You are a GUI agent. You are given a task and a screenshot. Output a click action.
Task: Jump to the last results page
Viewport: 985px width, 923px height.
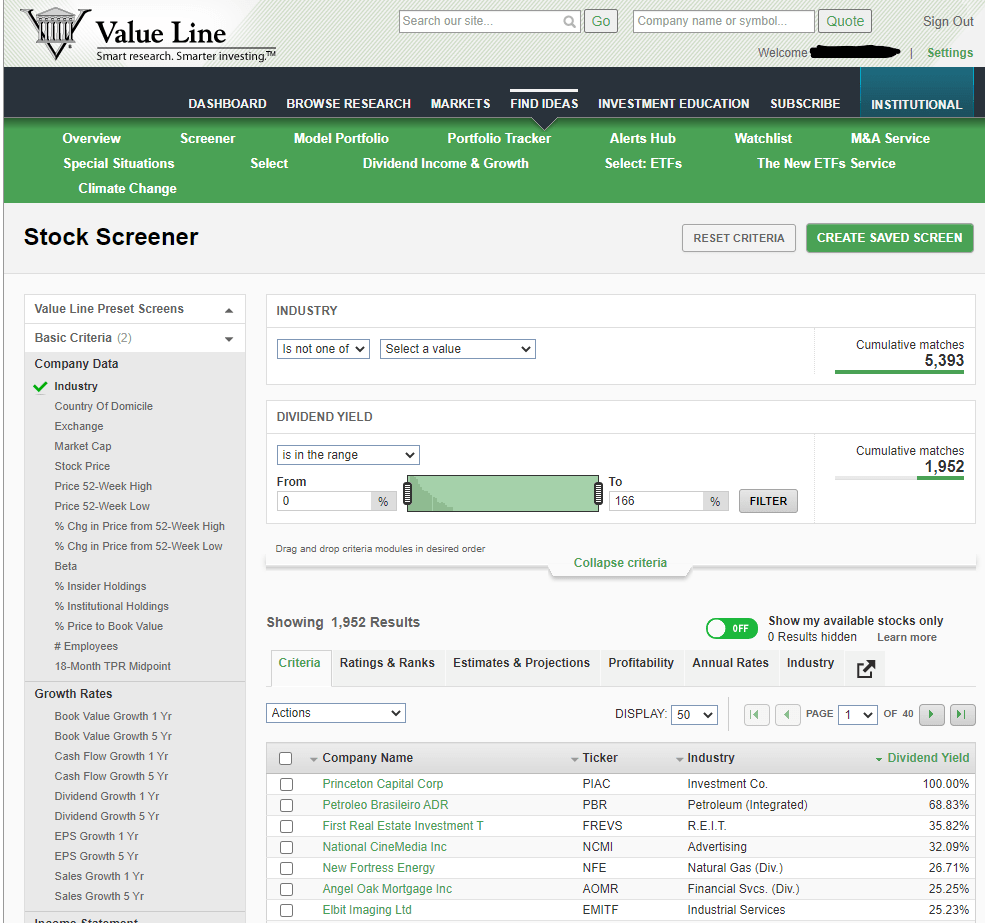coord(962,714)
